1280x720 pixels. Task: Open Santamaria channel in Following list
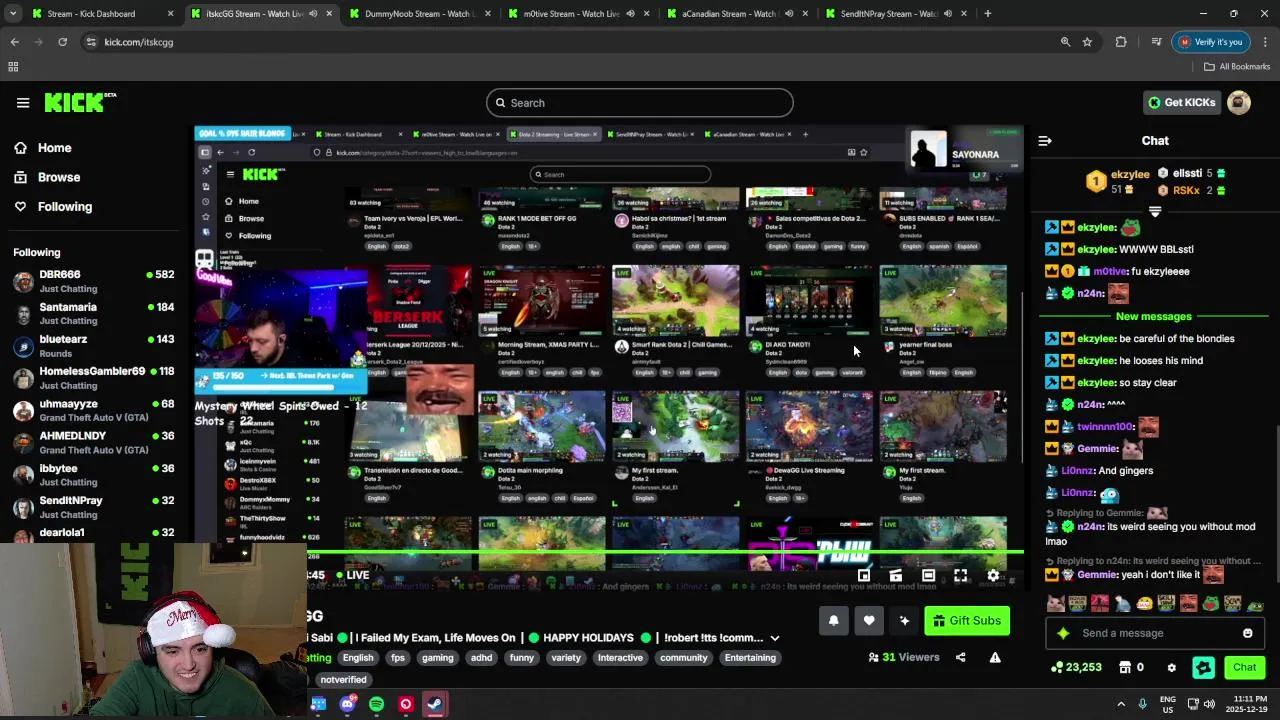click(95, 313)
